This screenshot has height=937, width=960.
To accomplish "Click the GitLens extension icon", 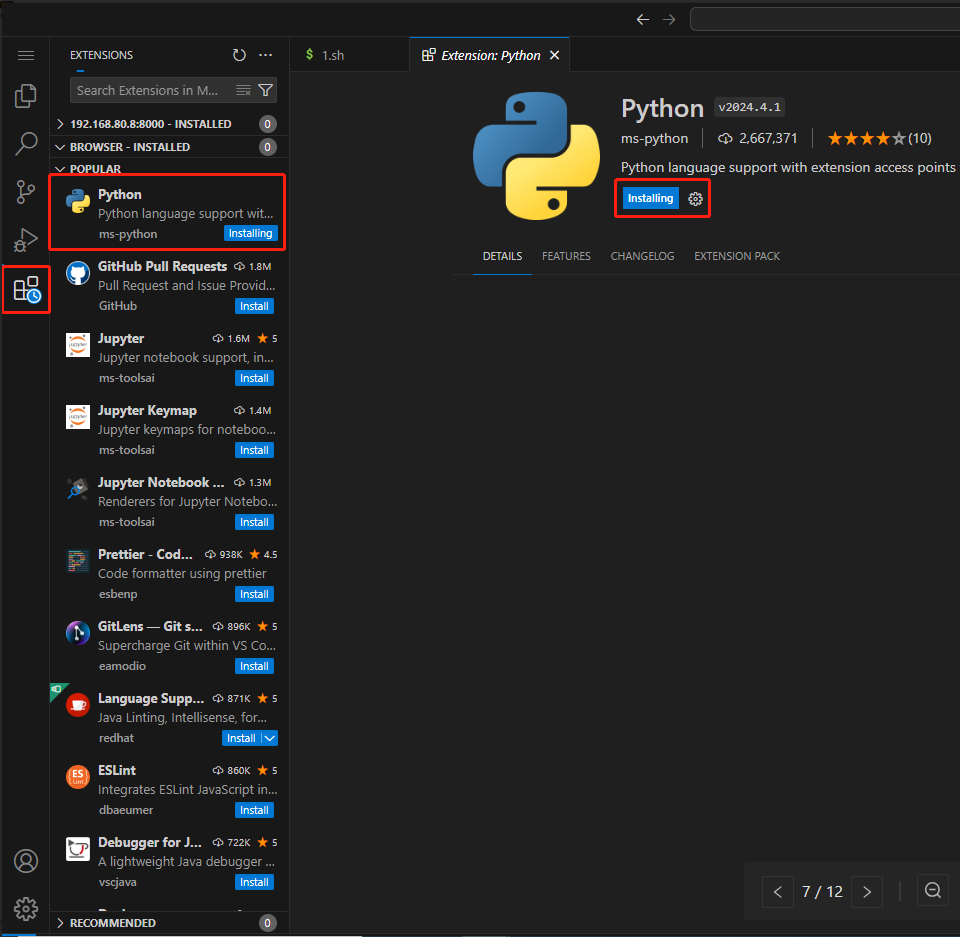I will [x=78, y=633].
